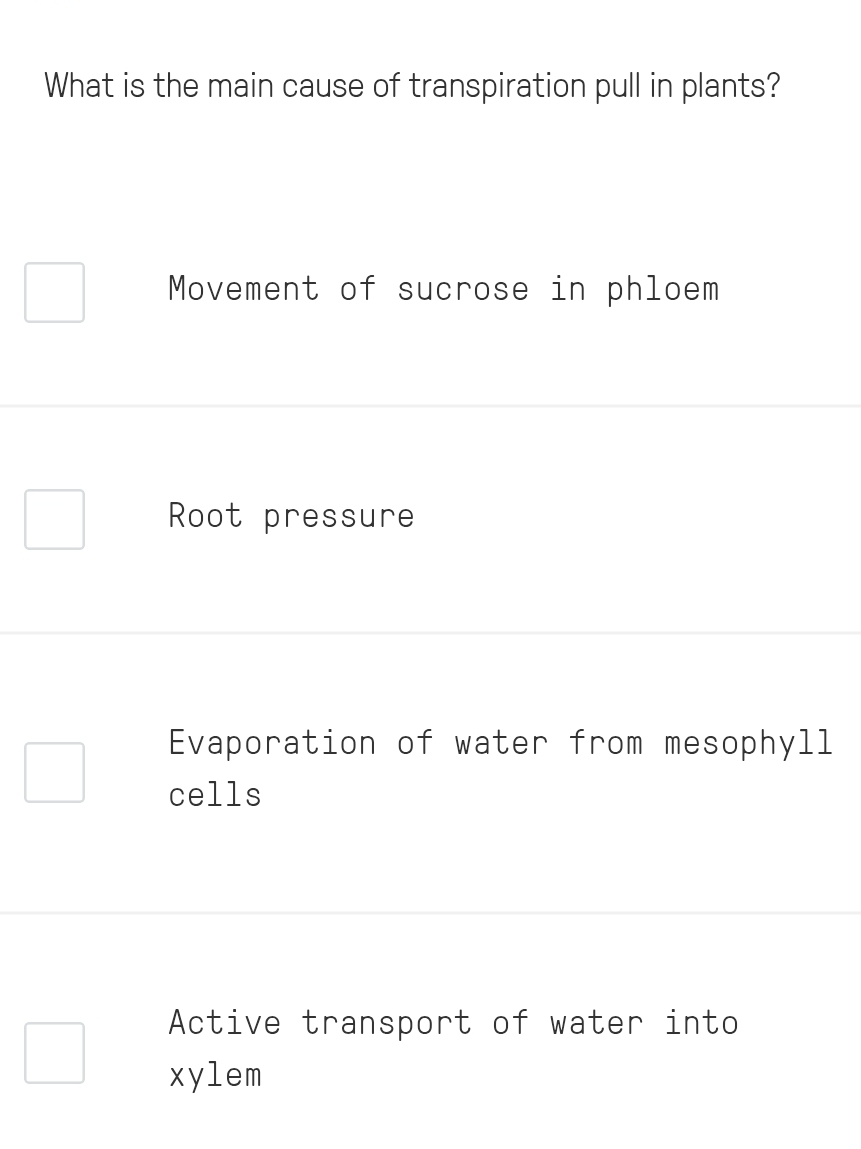Select the Root pressure answer option
Image resolution: width=861 pixels, height=1149 pixels.
pyautogui.click(x=291, y=517)
